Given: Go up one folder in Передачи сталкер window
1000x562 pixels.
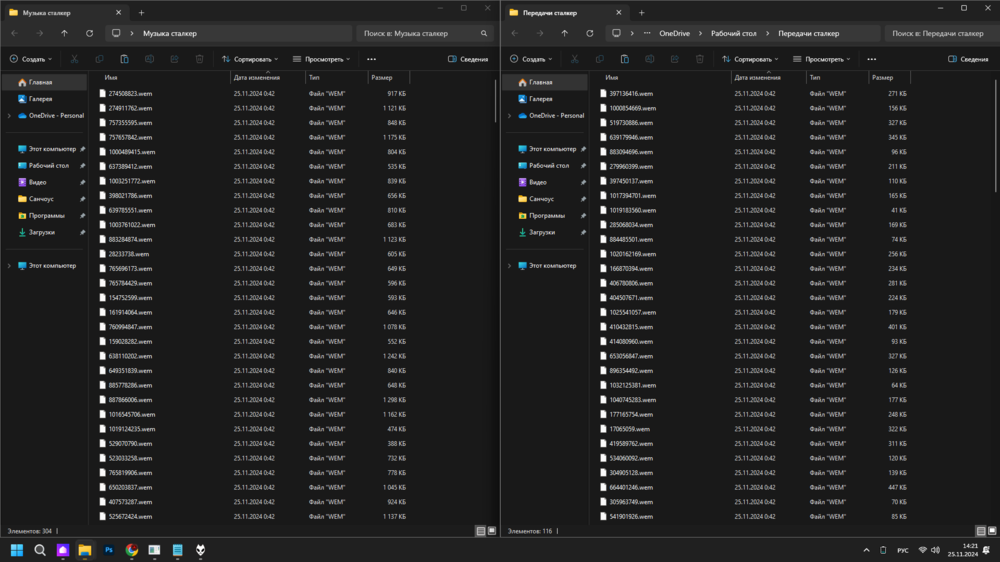Looking at the screenshot, I should tap(565, 33).
